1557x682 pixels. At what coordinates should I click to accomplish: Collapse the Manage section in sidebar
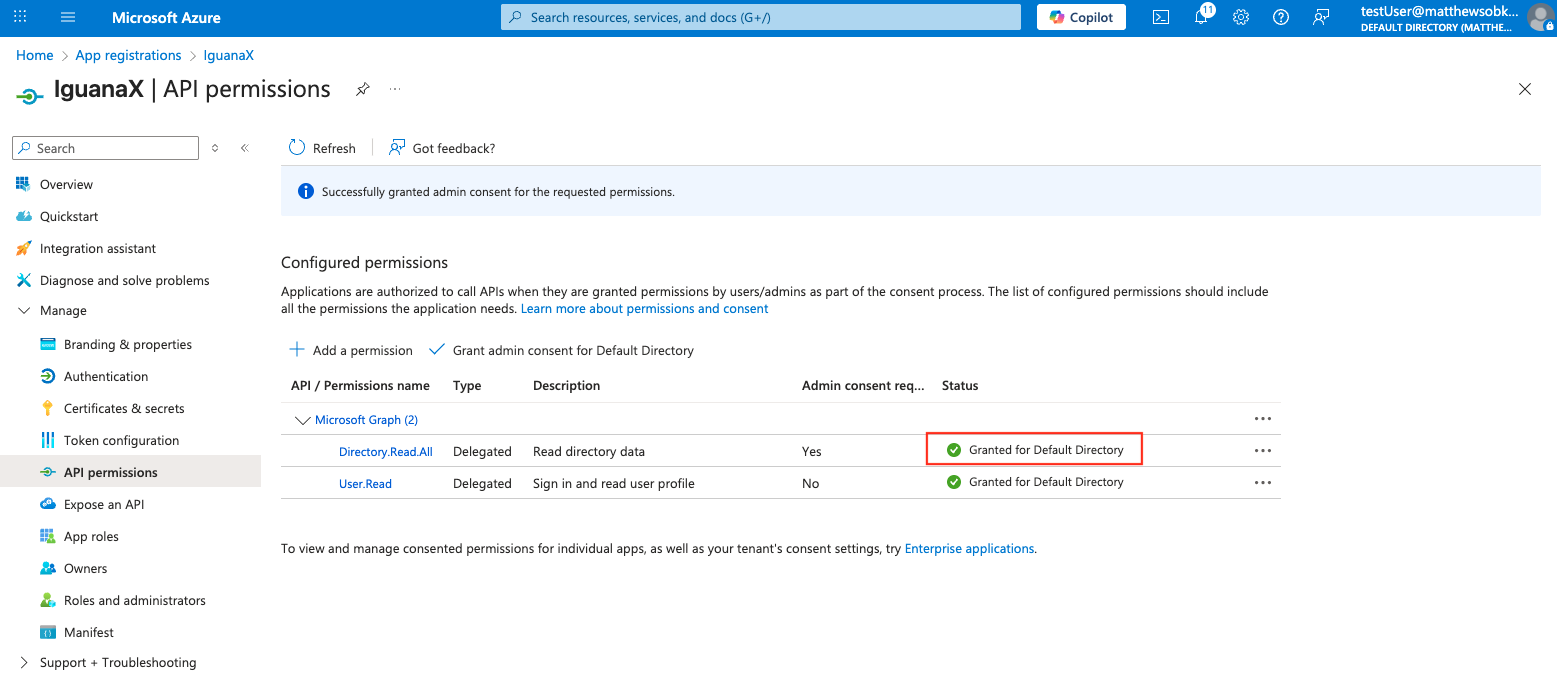coord(24,311)
